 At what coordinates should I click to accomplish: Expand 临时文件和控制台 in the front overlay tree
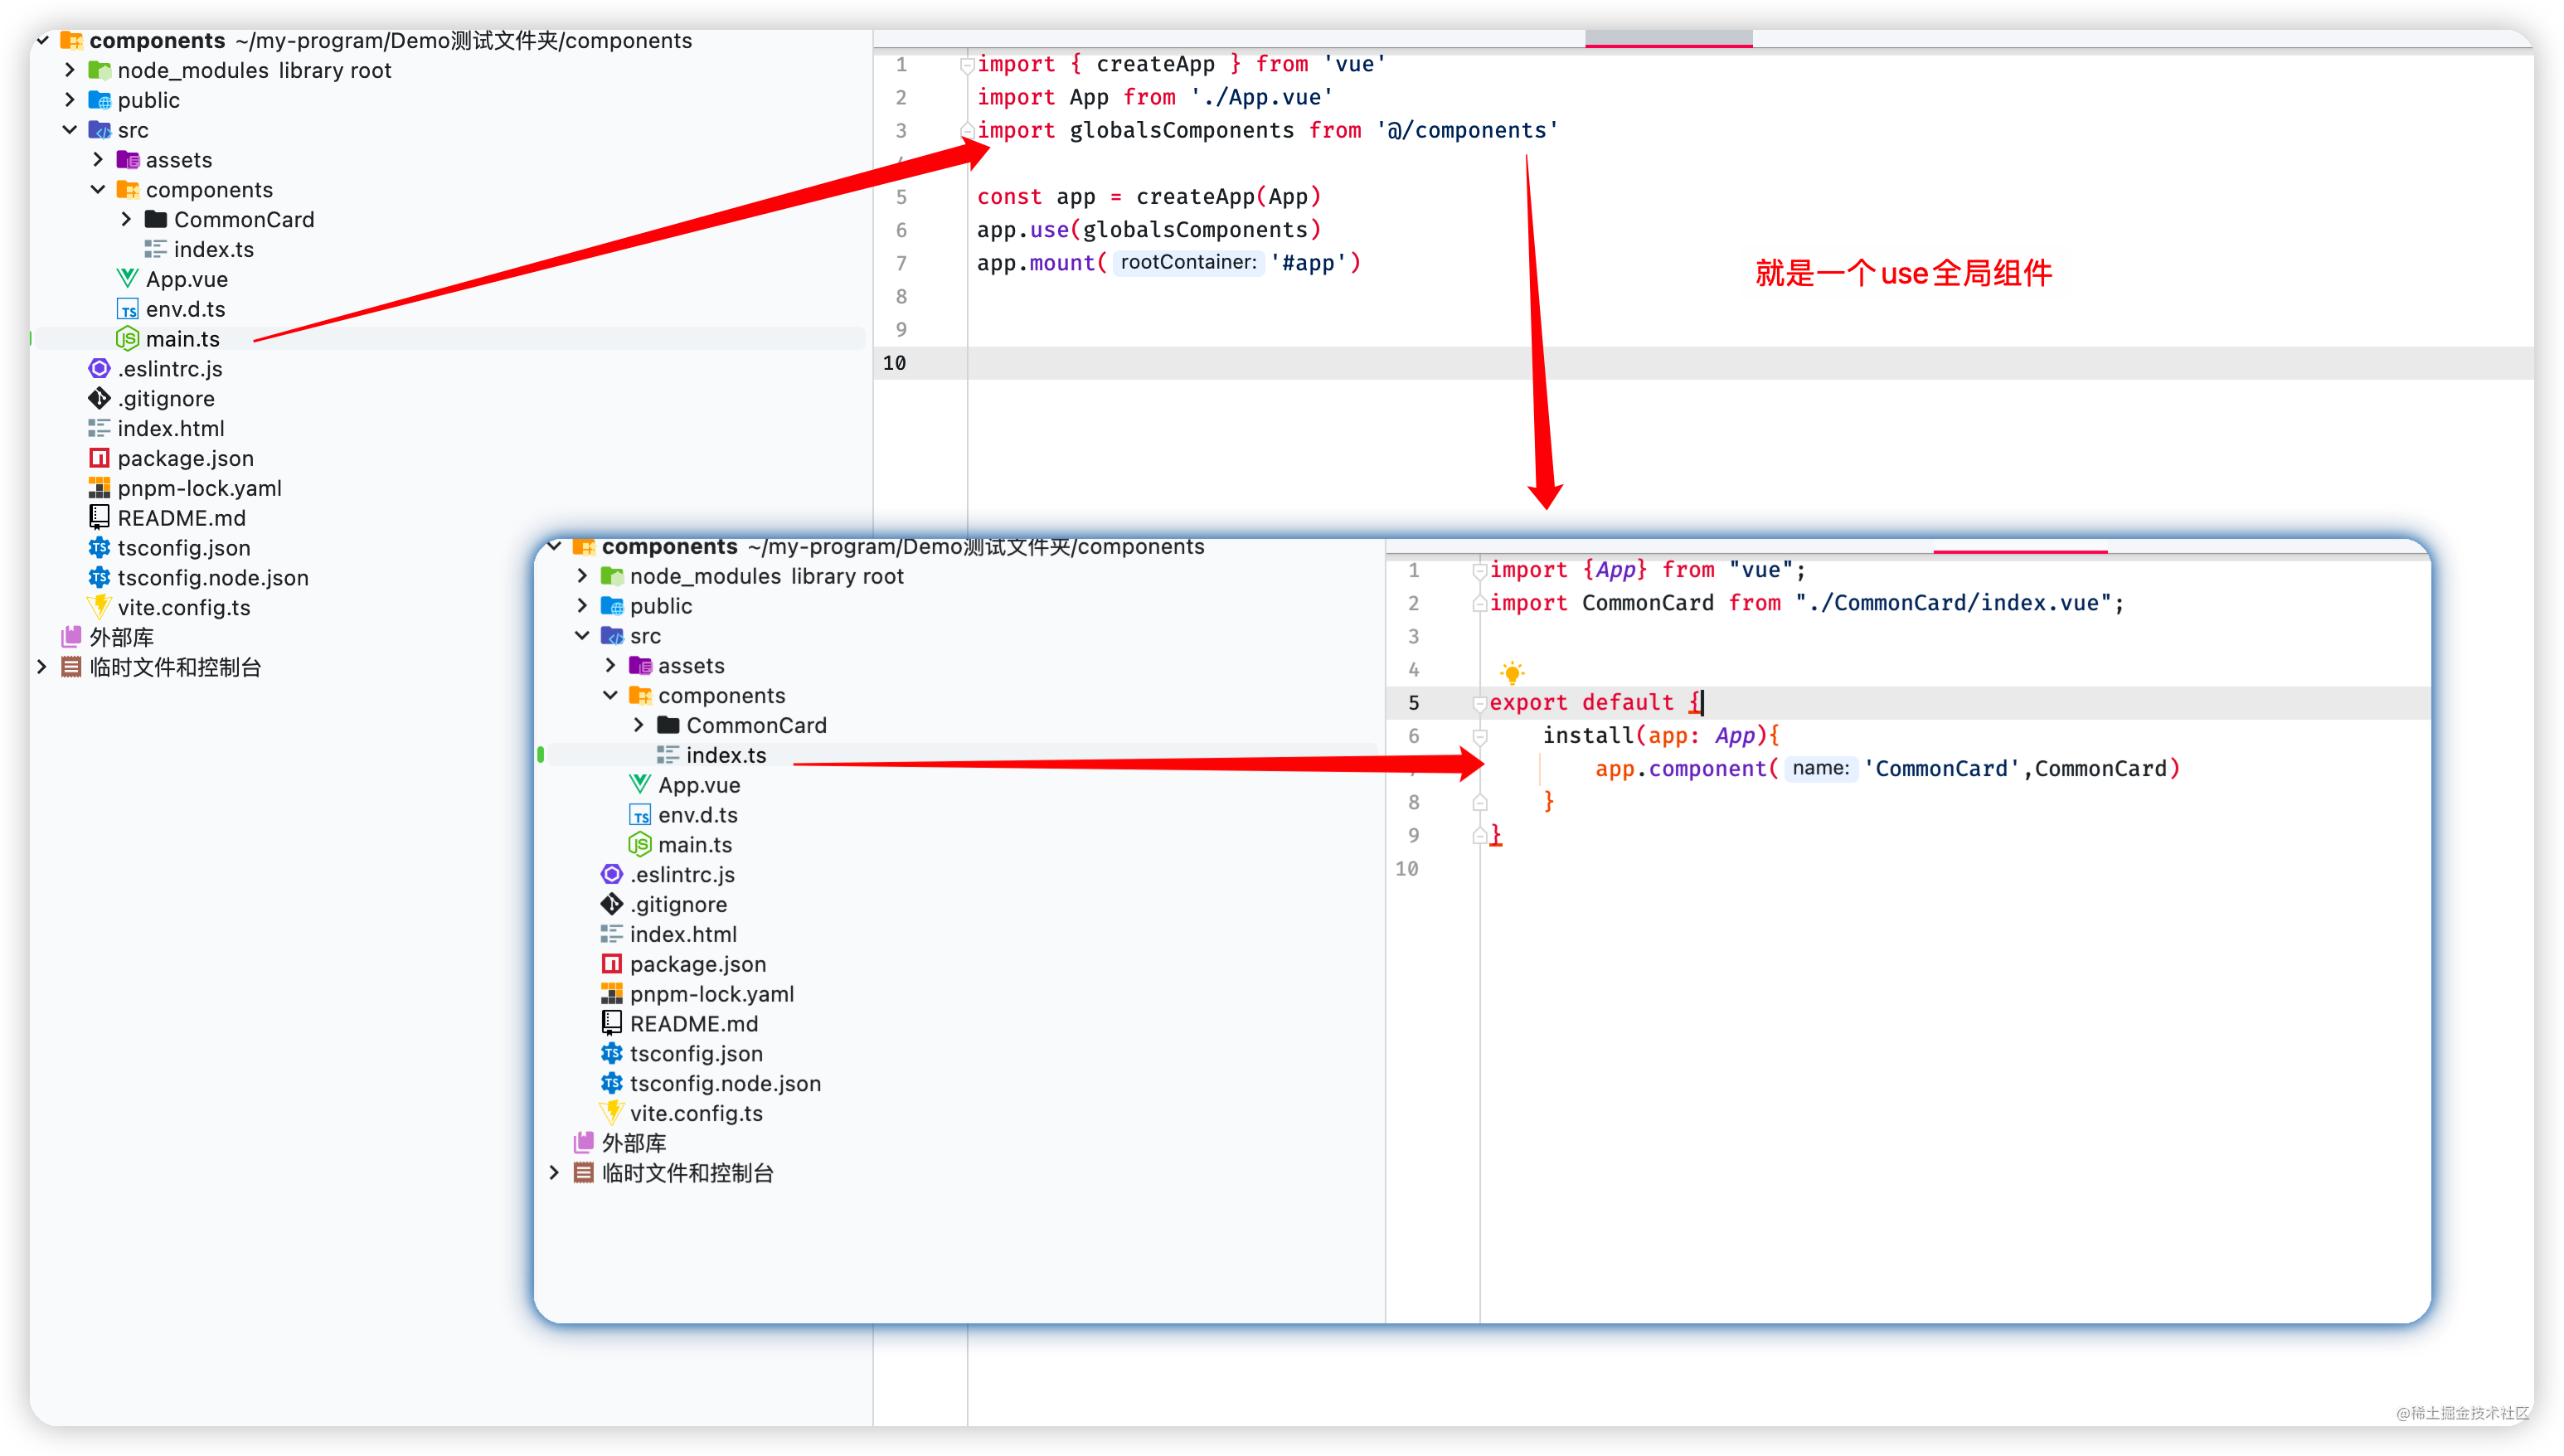[x=554, y=1173]
